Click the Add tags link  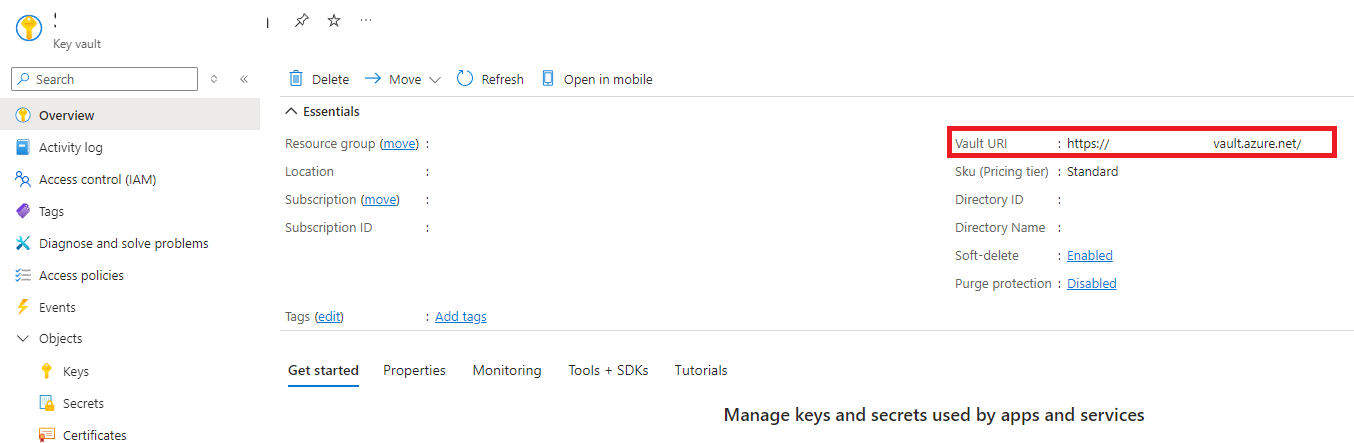pyautogui.click(x=461, y=316)
